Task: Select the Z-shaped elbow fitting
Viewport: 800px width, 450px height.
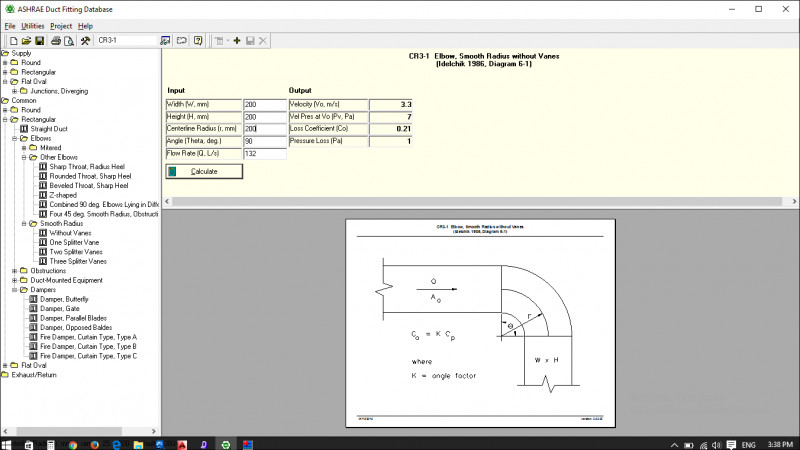Action: point(63,195)
